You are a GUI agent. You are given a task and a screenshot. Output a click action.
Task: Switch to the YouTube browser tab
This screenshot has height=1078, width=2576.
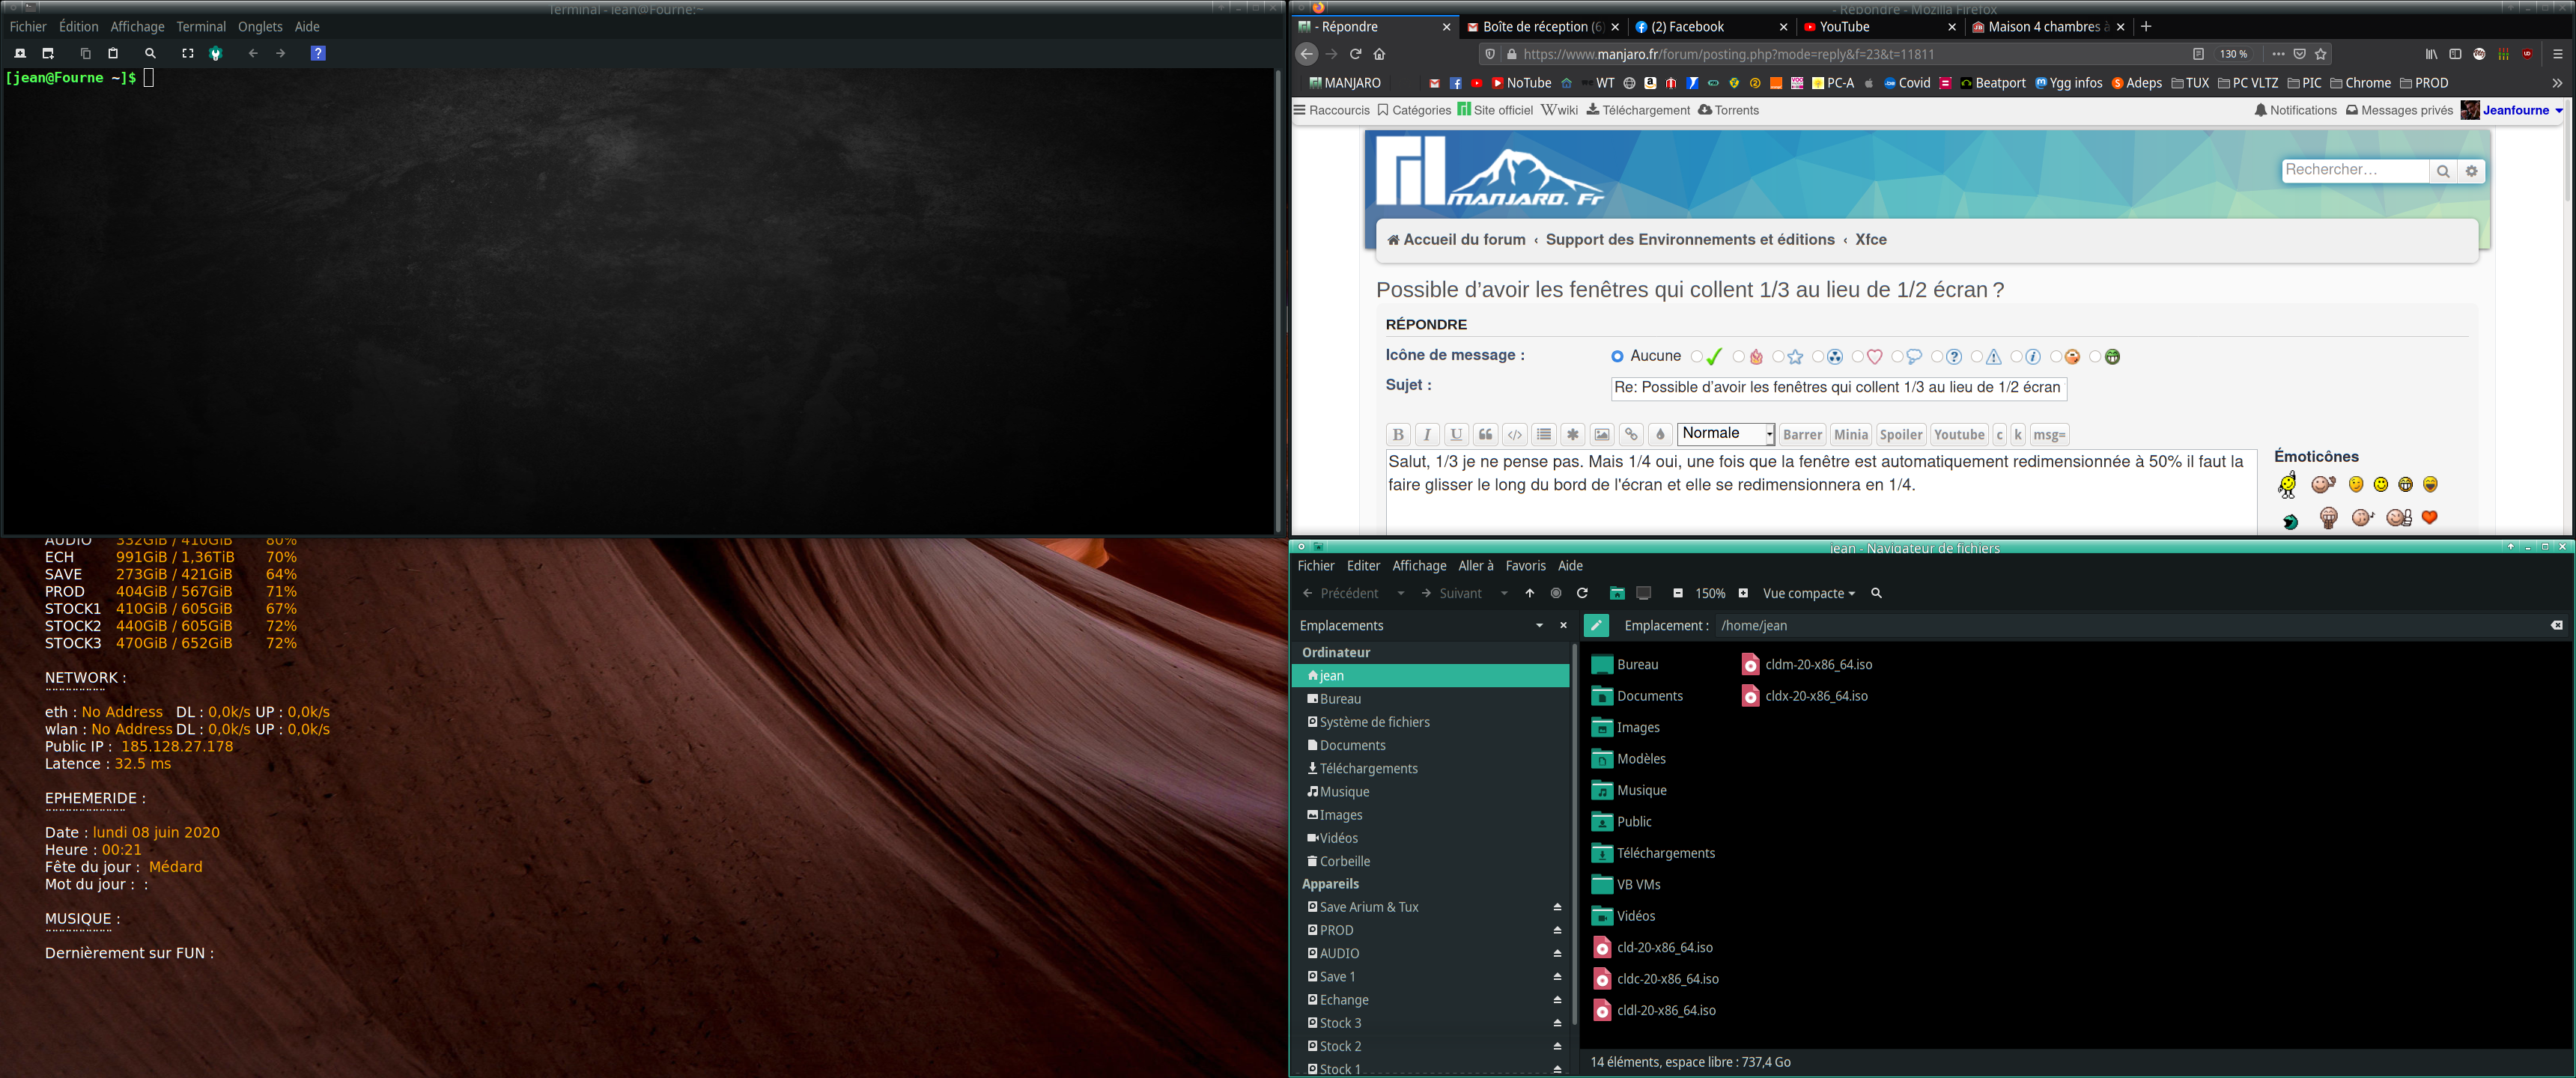pos(1844,27)
